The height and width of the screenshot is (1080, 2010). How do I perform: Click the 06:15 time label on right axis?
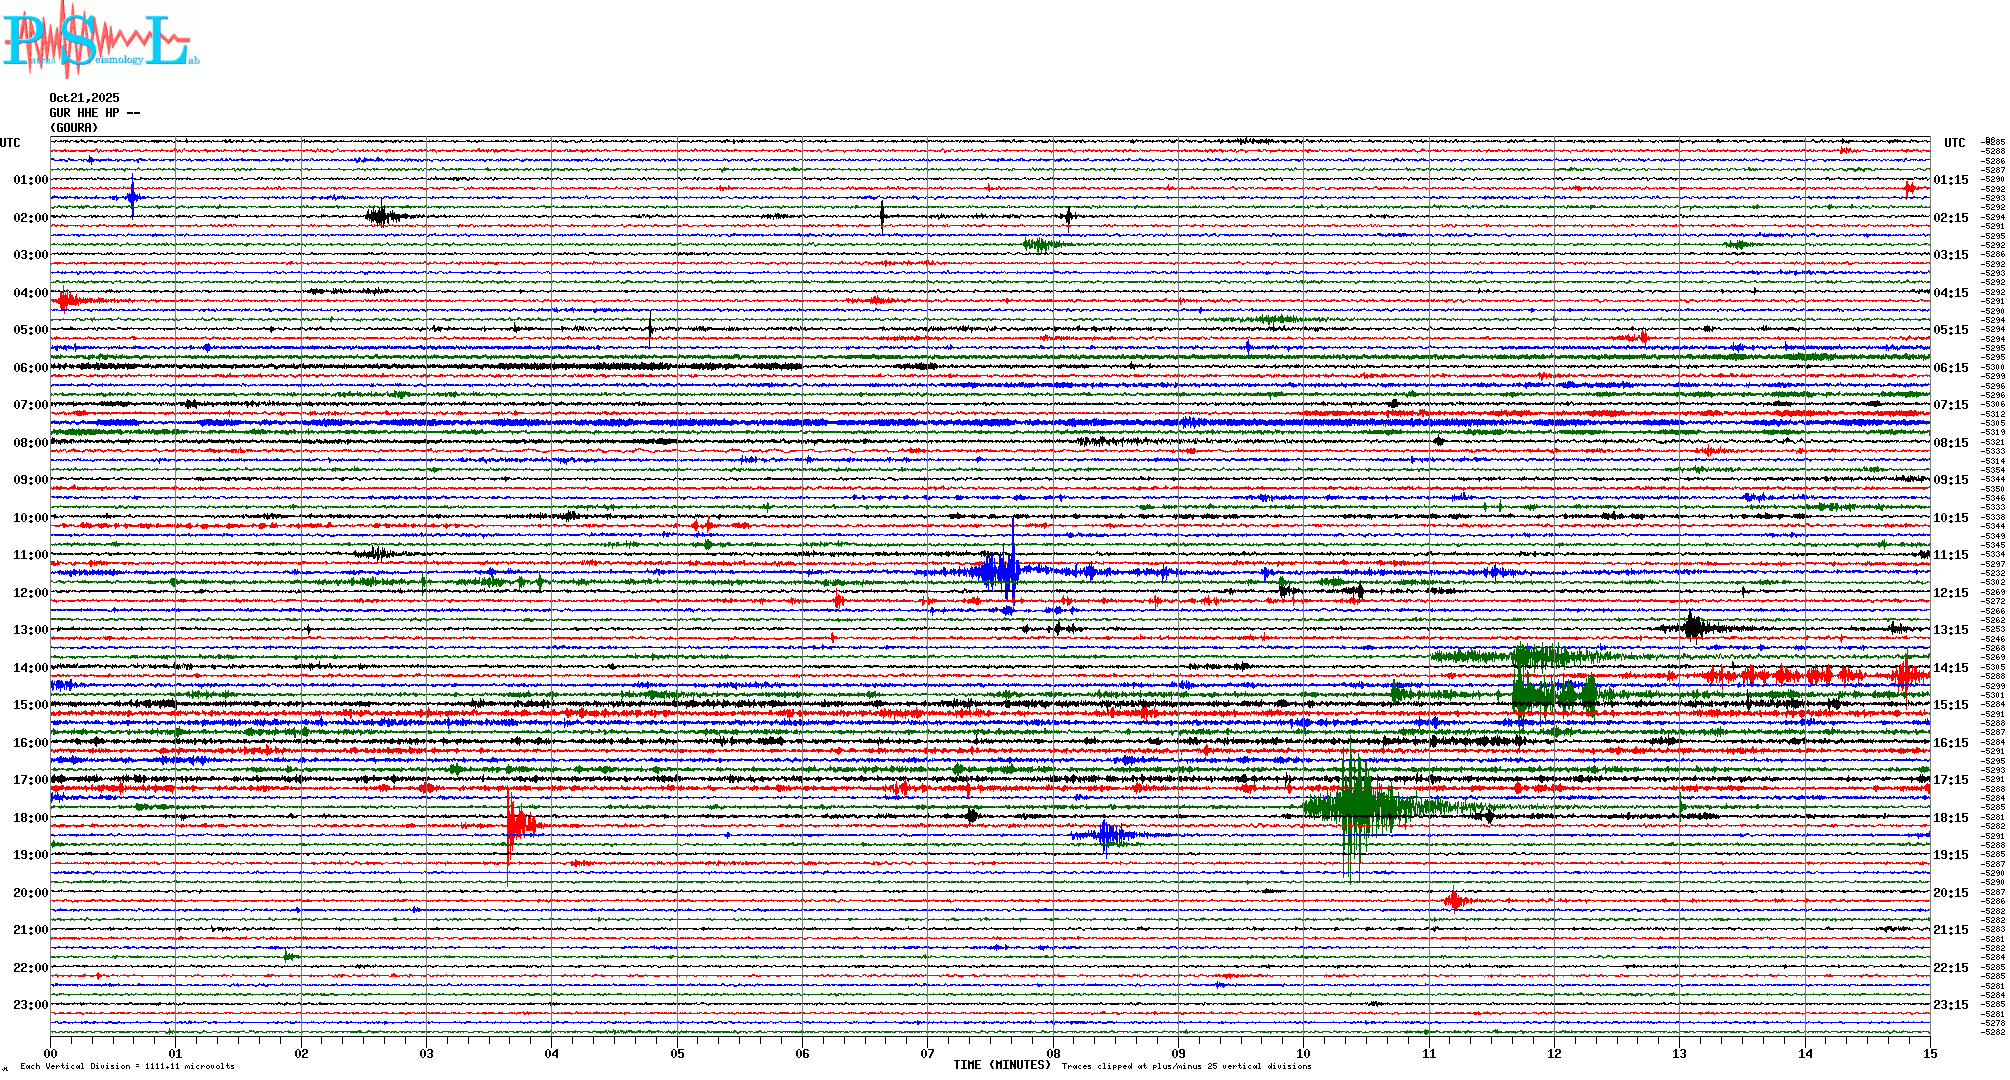1950,368
